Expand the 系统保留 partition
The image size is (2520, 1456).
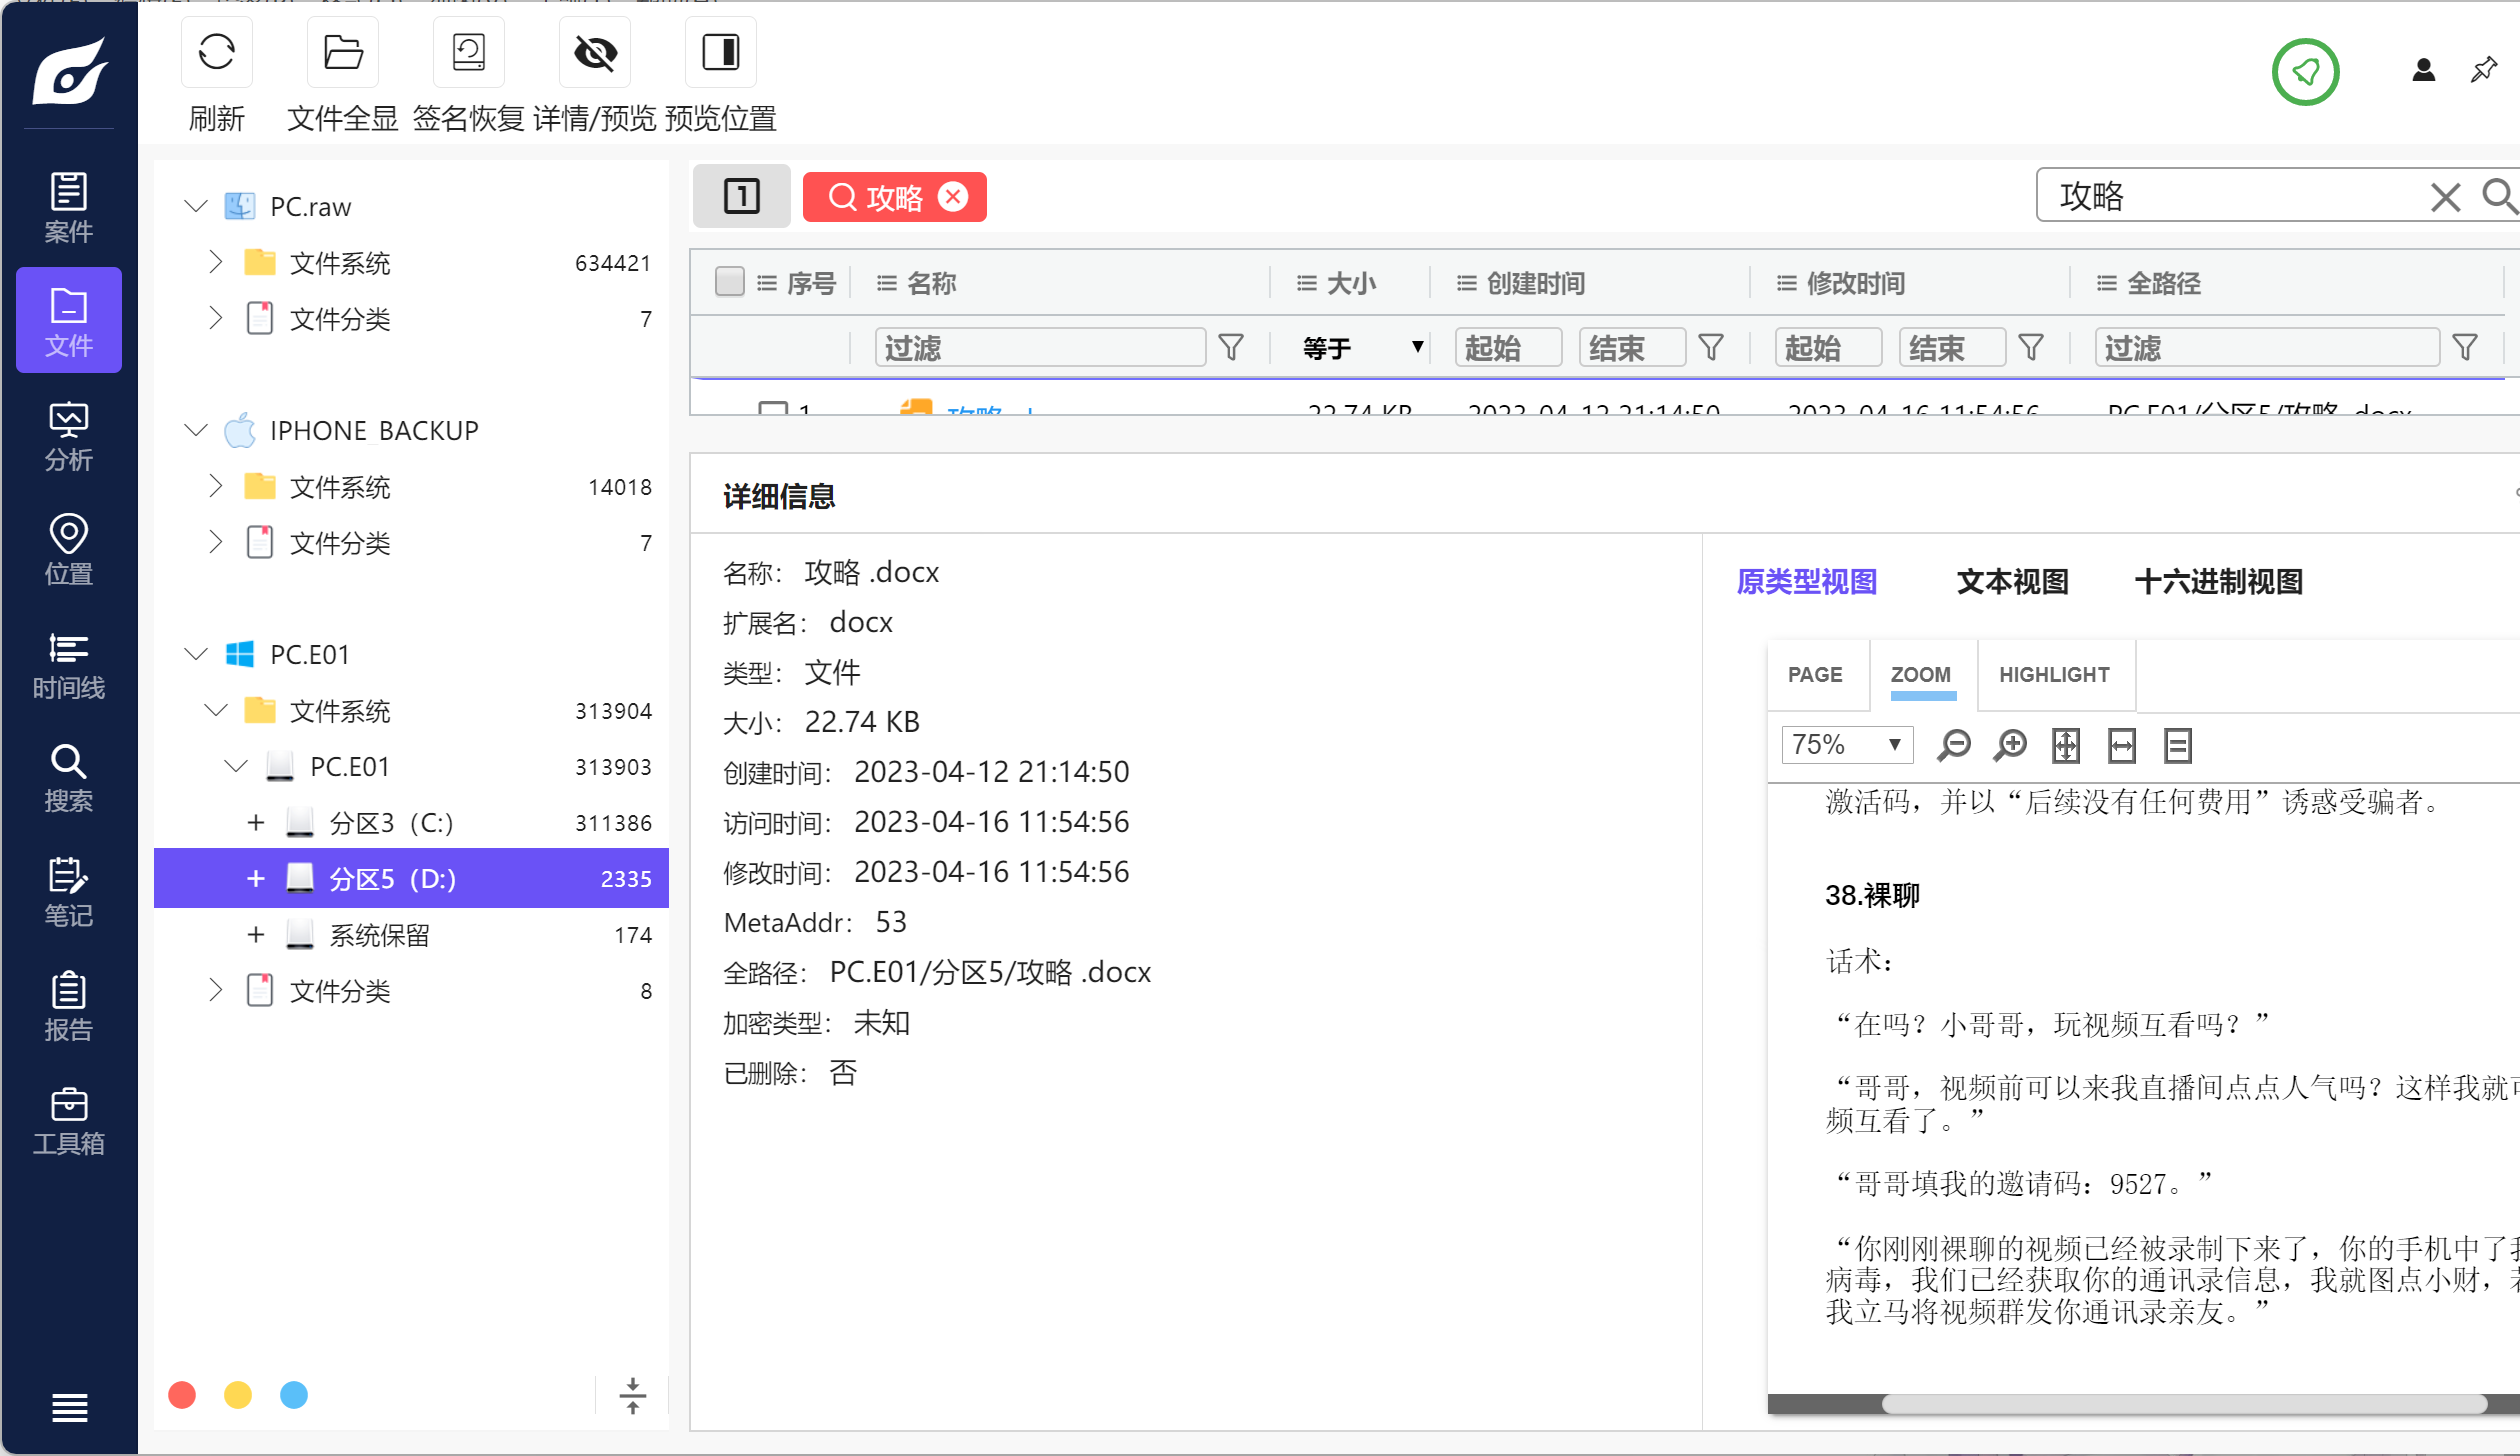click(256, 934)
